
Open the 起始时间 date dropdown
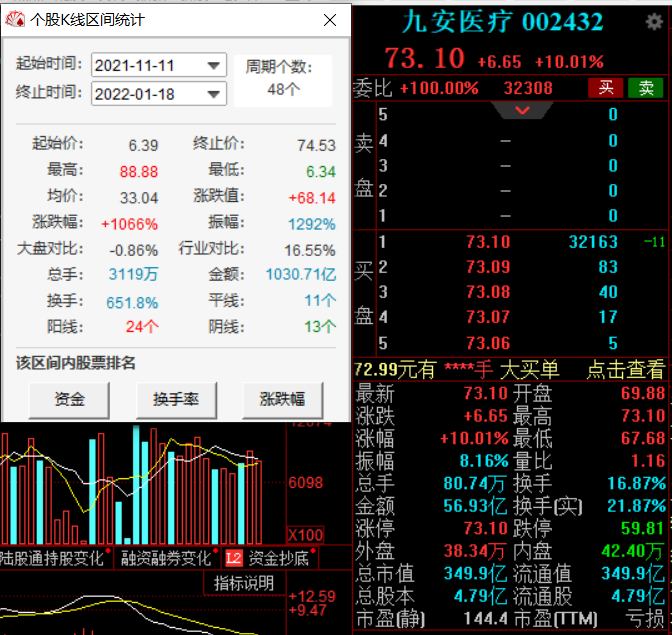[x=214, y=66]
